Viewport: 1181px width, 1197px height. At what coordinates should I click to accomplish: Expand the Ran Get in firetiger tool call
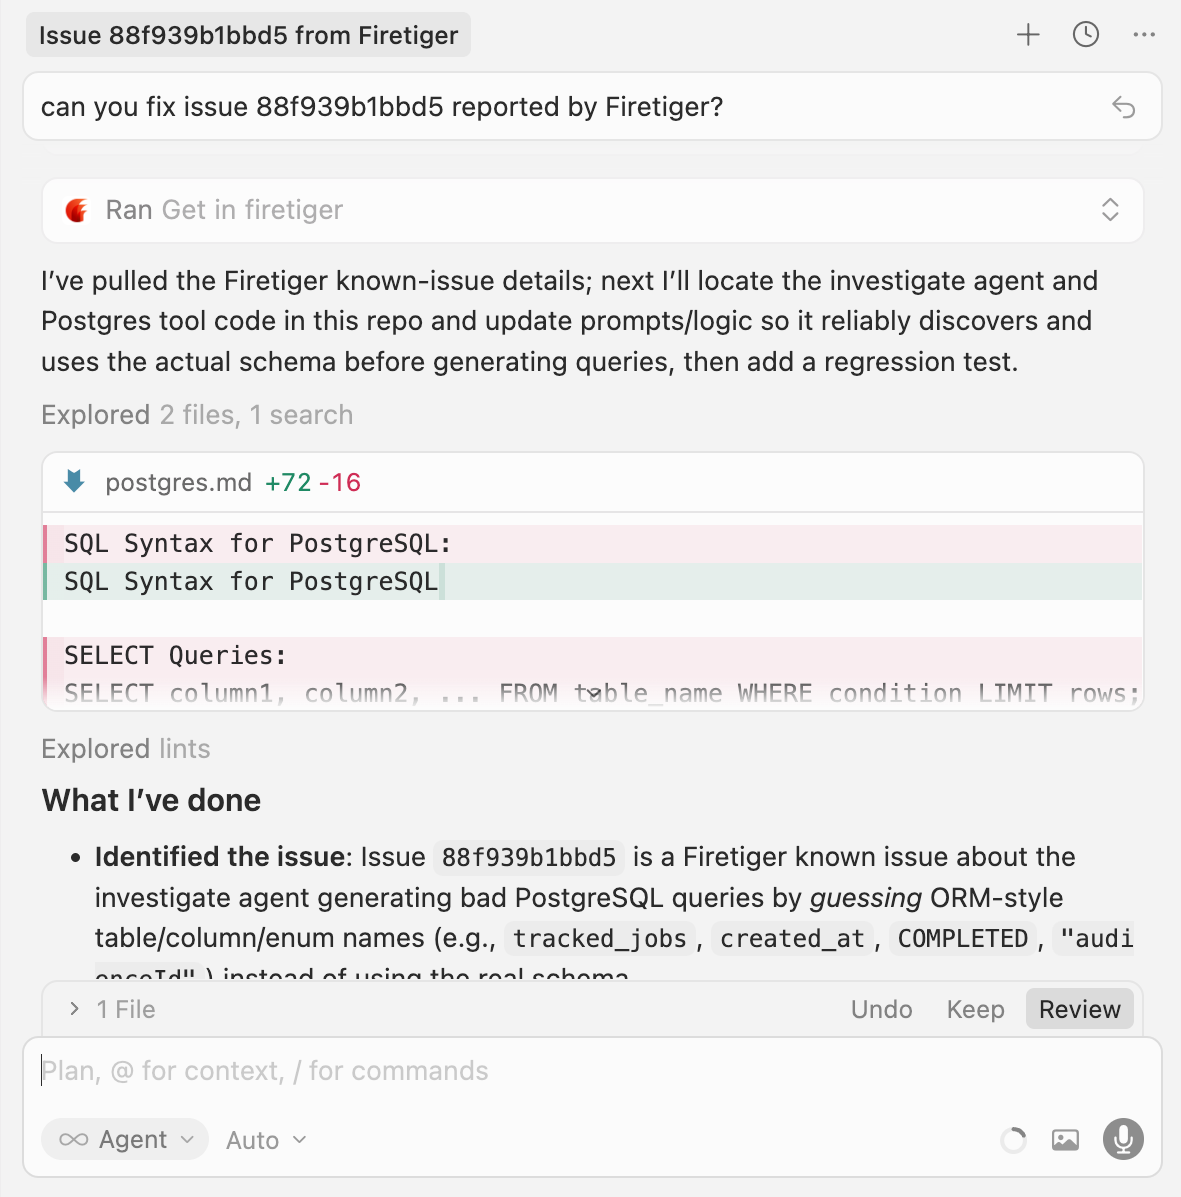(1110, 210)
